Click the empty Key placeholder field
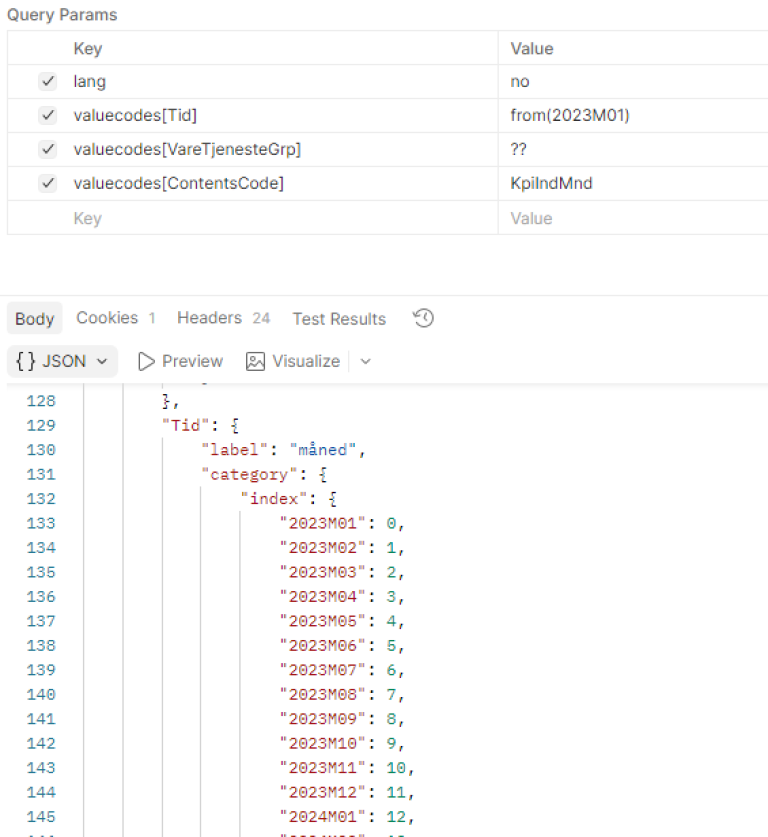The height and width of the screenshot is (837, 768). pos(87,218)
